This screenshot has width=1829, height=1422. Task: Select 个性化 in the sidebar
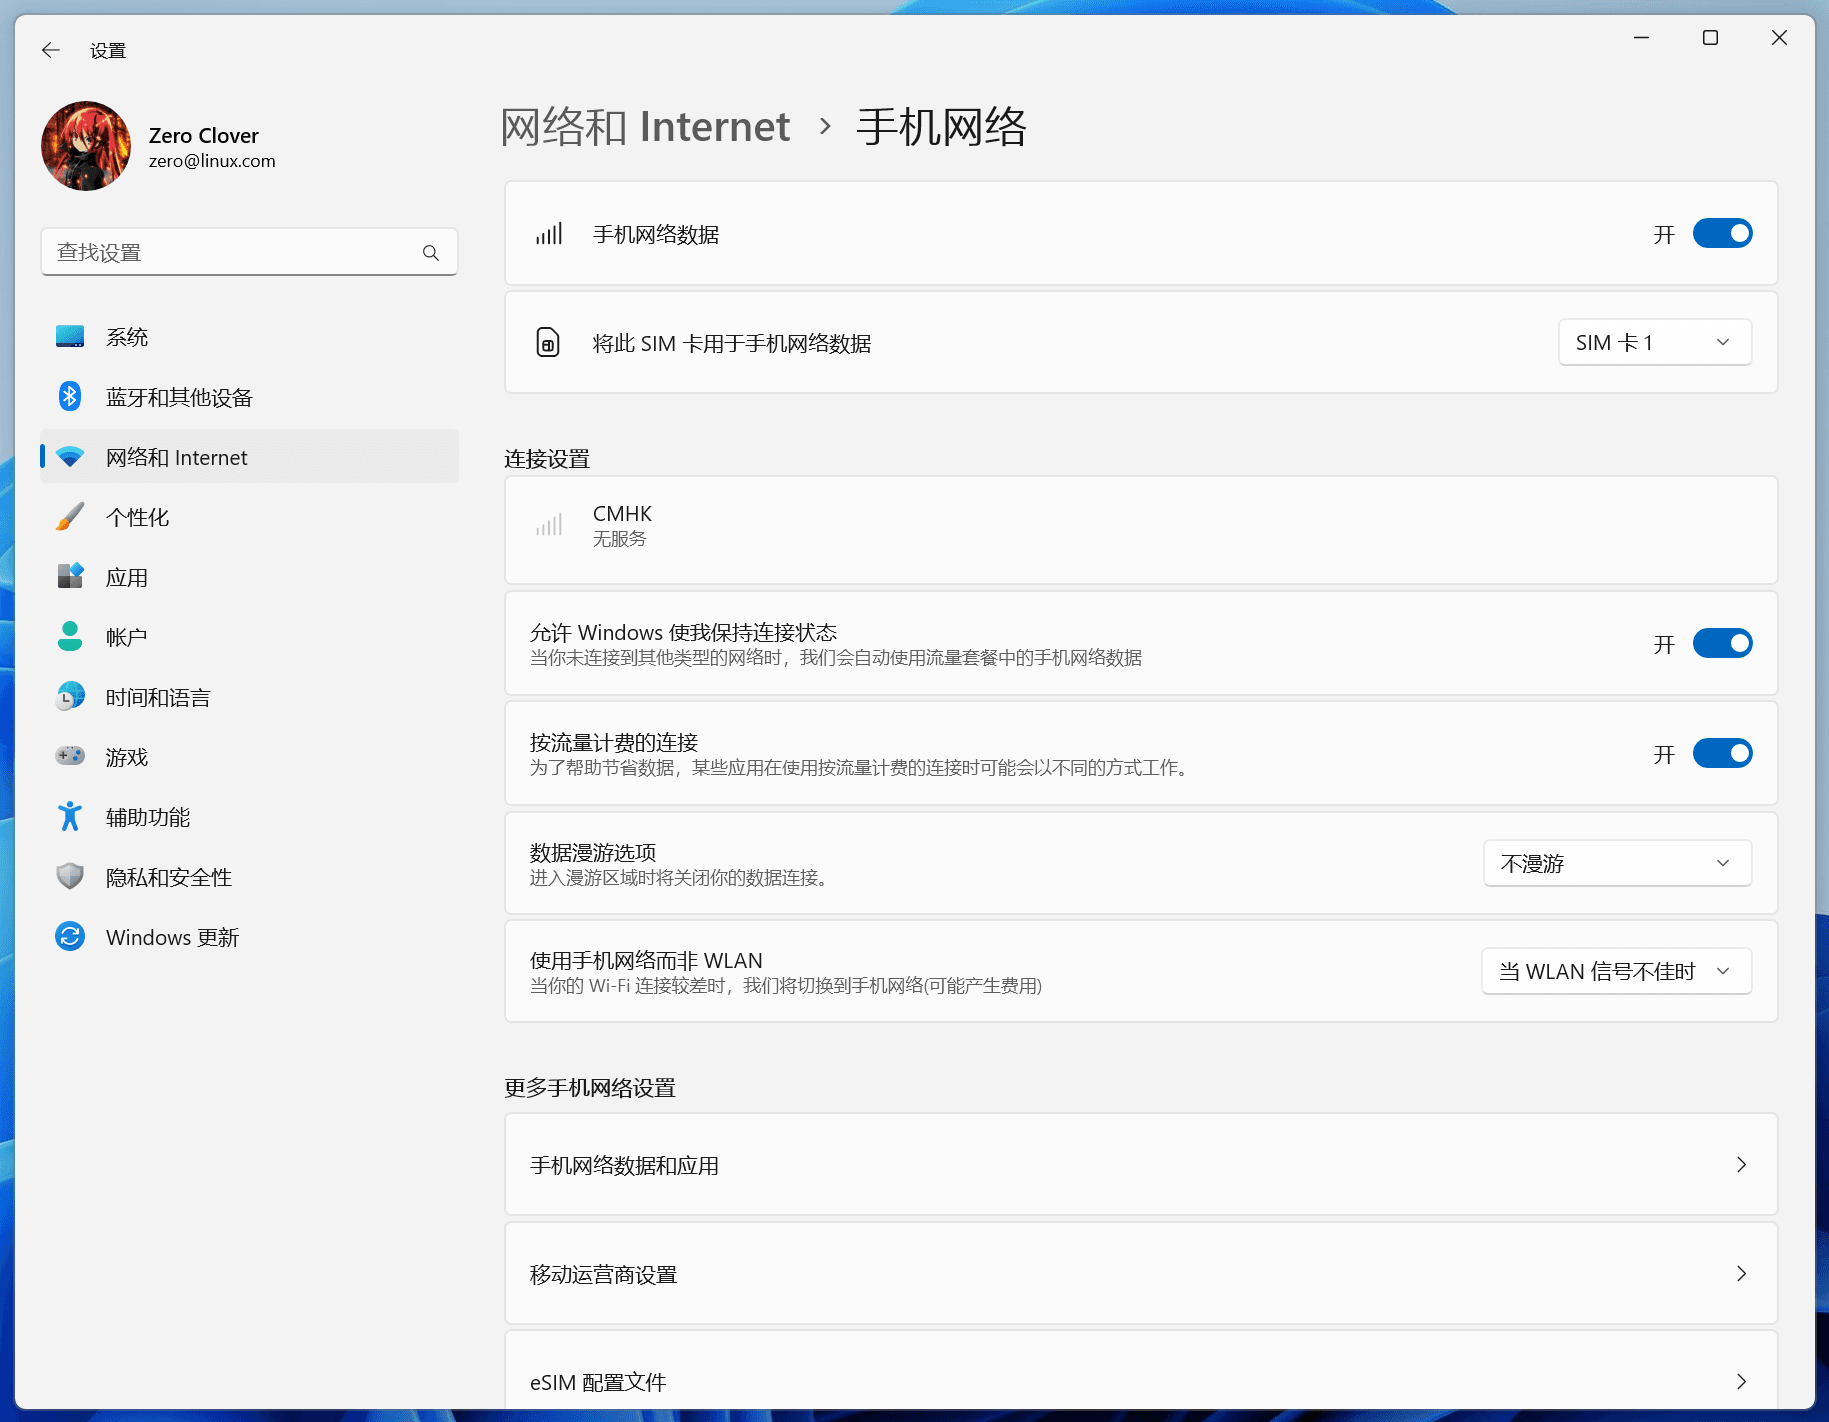tap(249, 517)
